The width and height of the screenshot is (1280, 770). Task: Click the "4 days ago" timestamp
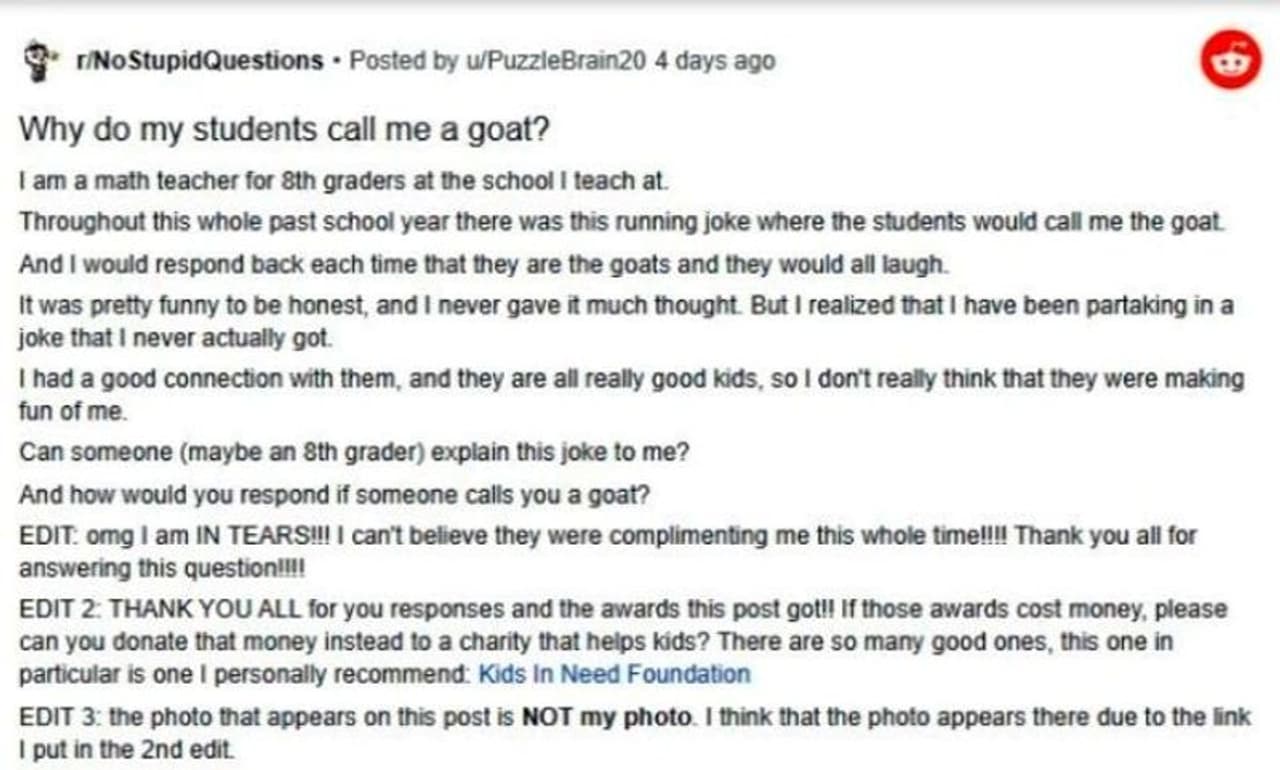point(714,61)
